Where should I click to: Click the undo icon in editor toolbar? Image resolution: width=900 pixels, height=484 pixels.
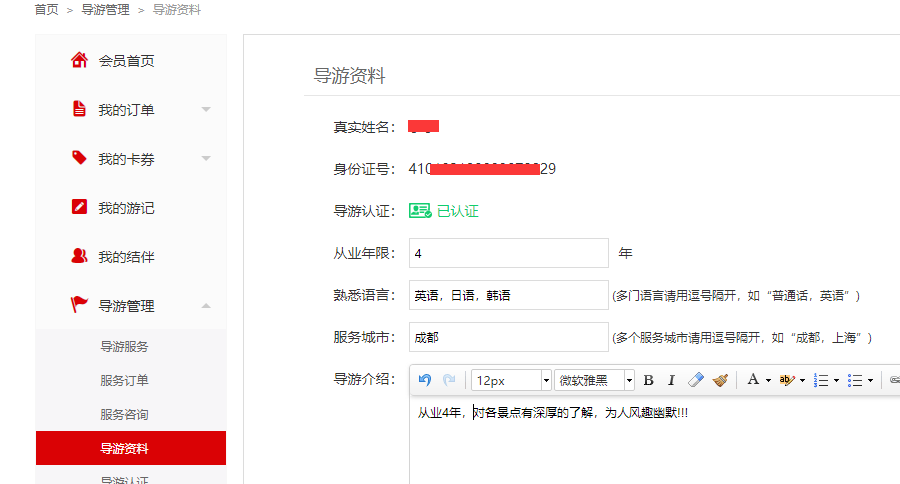425,380
